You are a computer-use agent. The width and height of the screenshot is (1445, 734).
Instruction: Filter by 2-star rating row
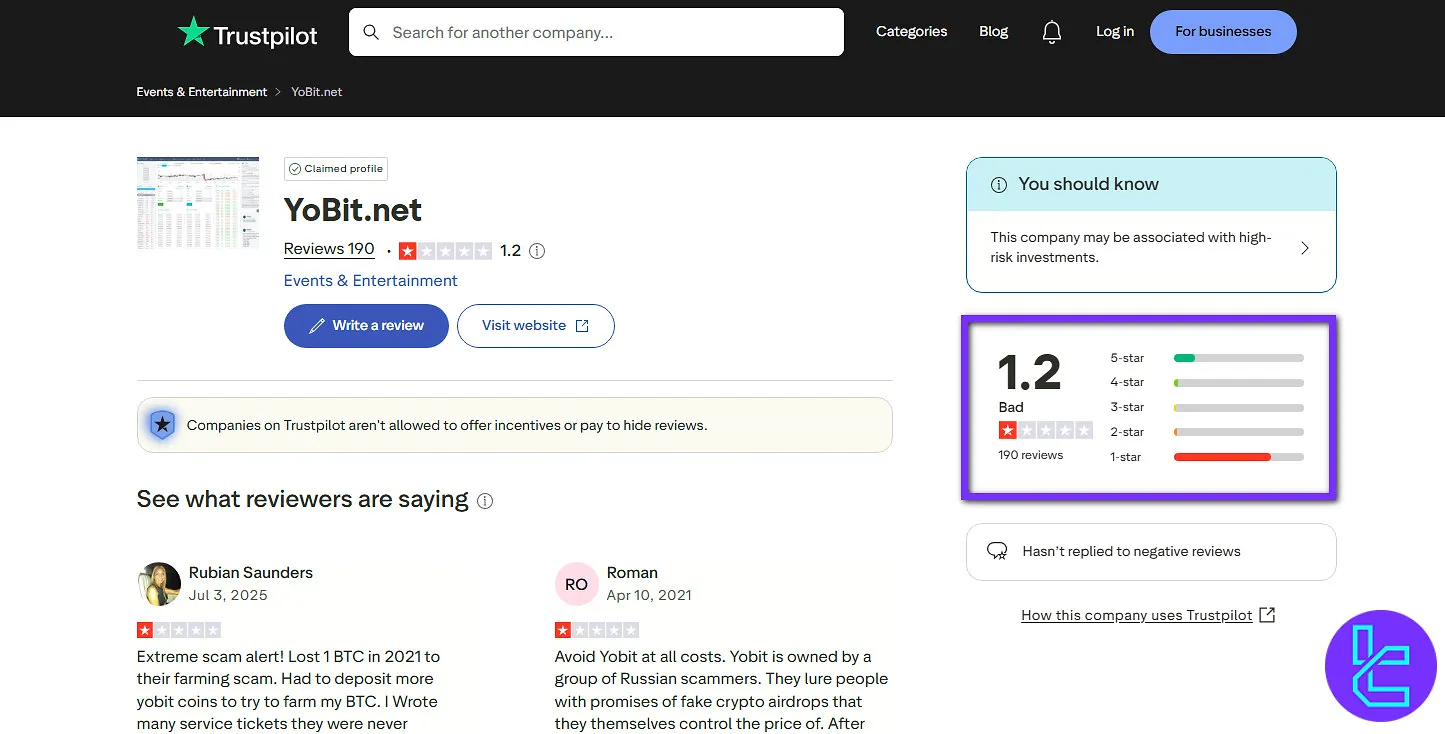1207,433
